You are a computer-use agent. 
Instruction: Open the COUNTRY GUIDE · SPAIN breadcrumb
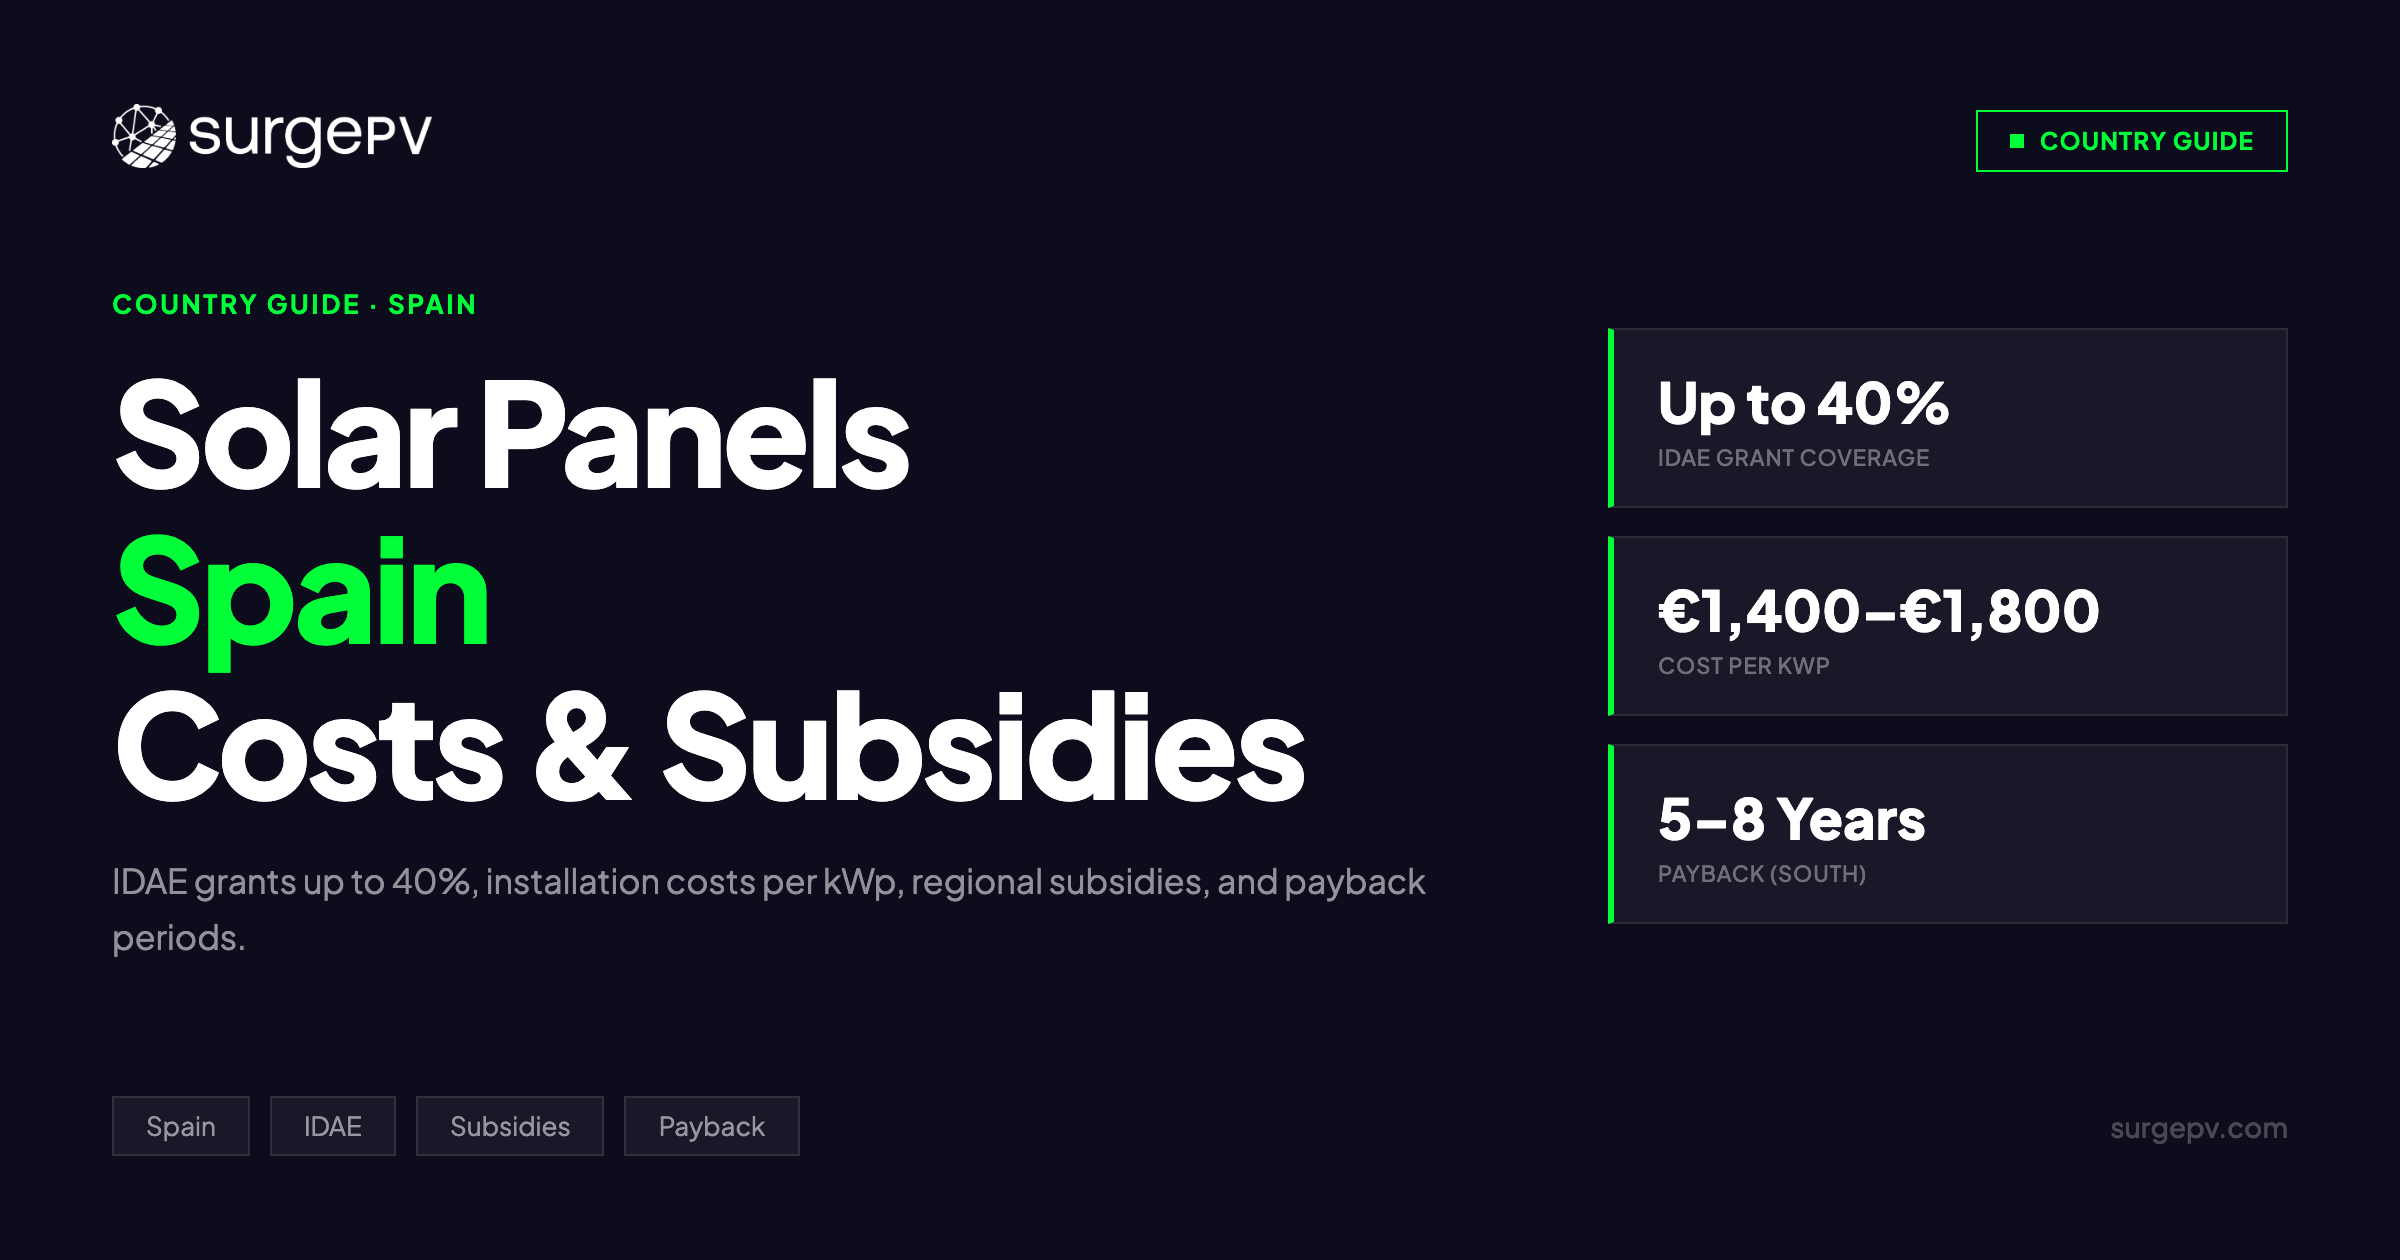coord(294,305)
